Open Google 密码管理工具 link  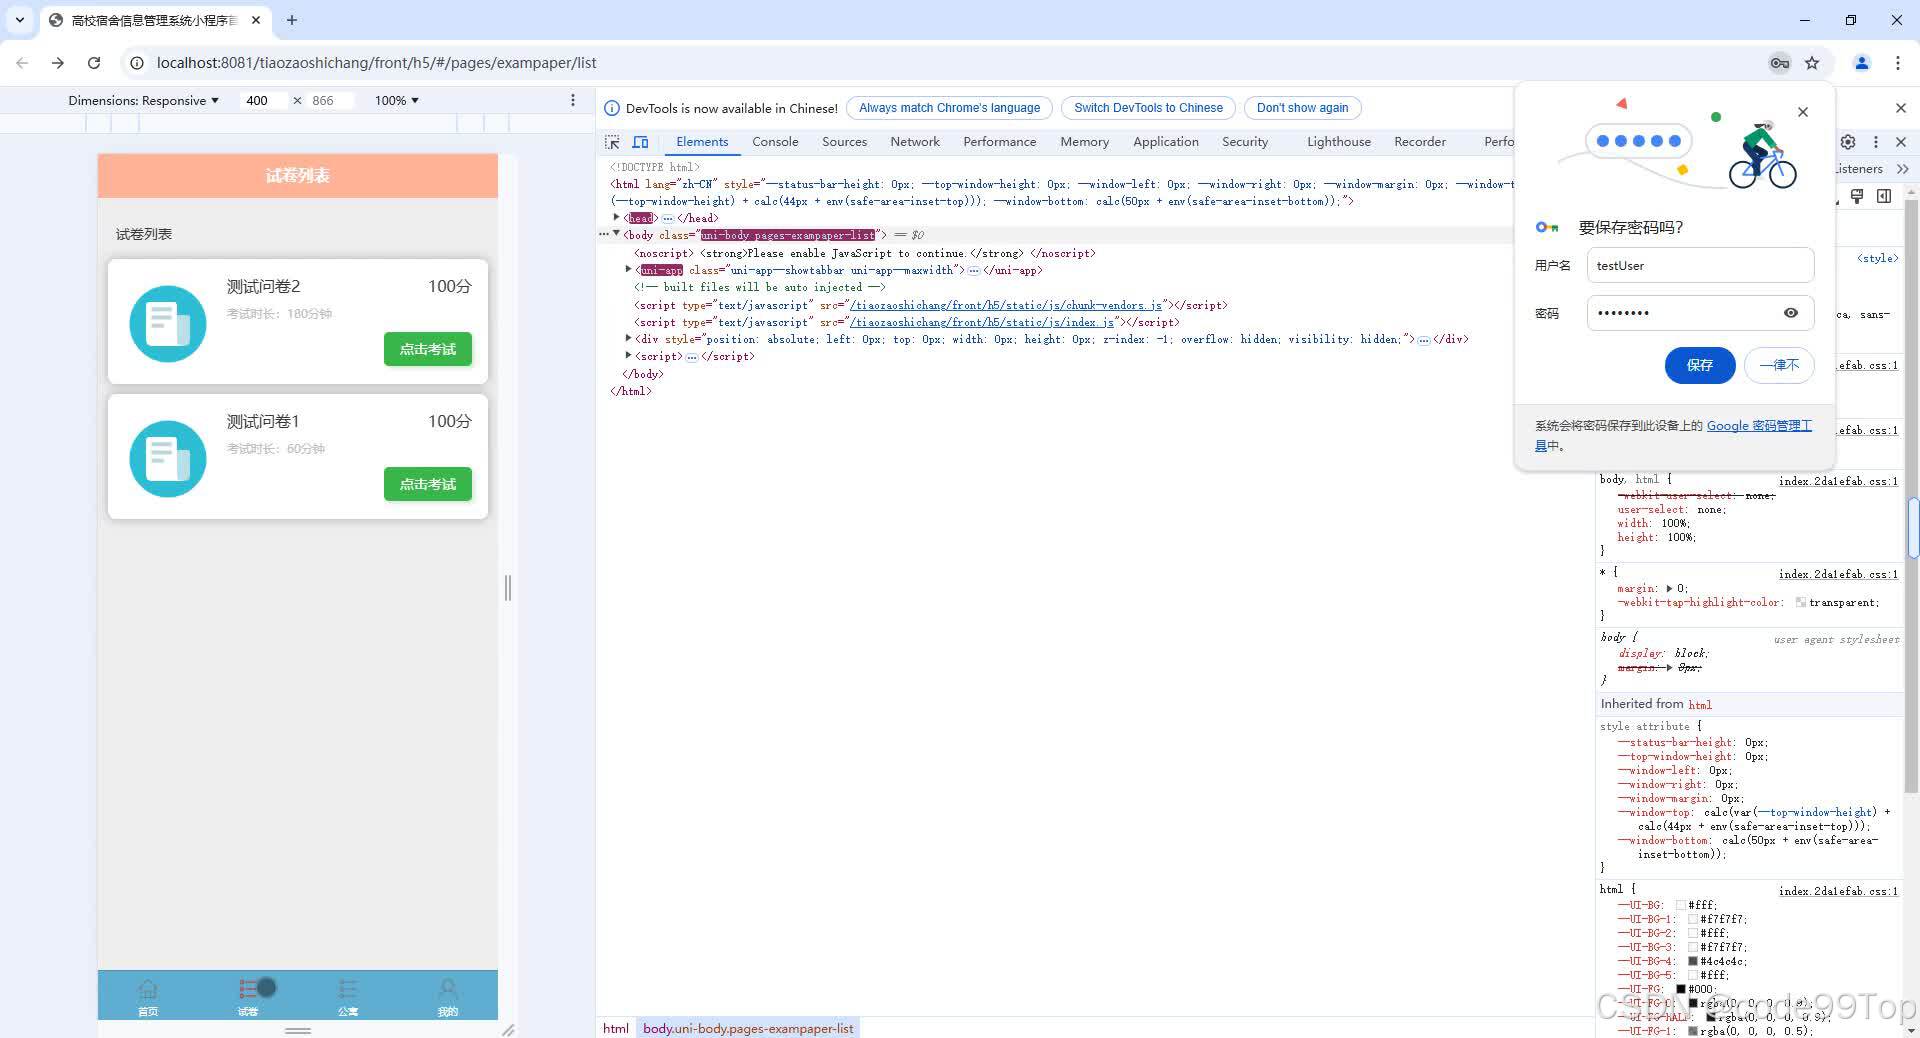coord(1758,426)
